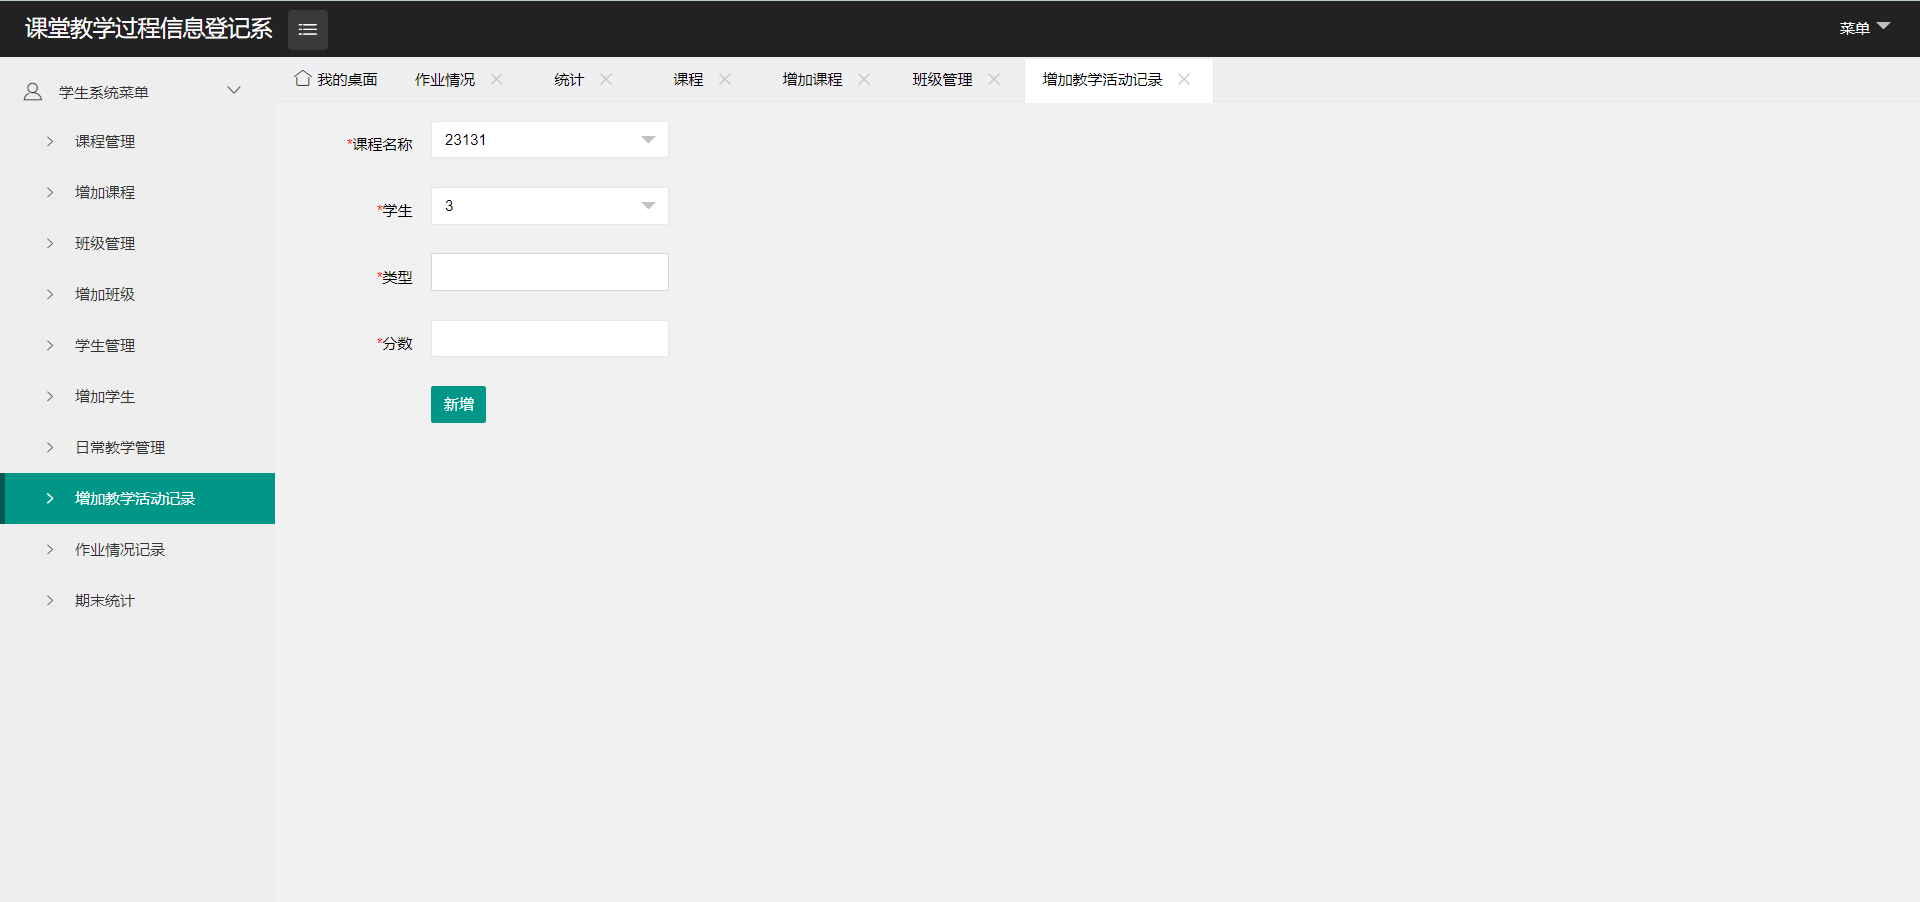
Task: Focus the 类型 input field
Action: (550, 272)
